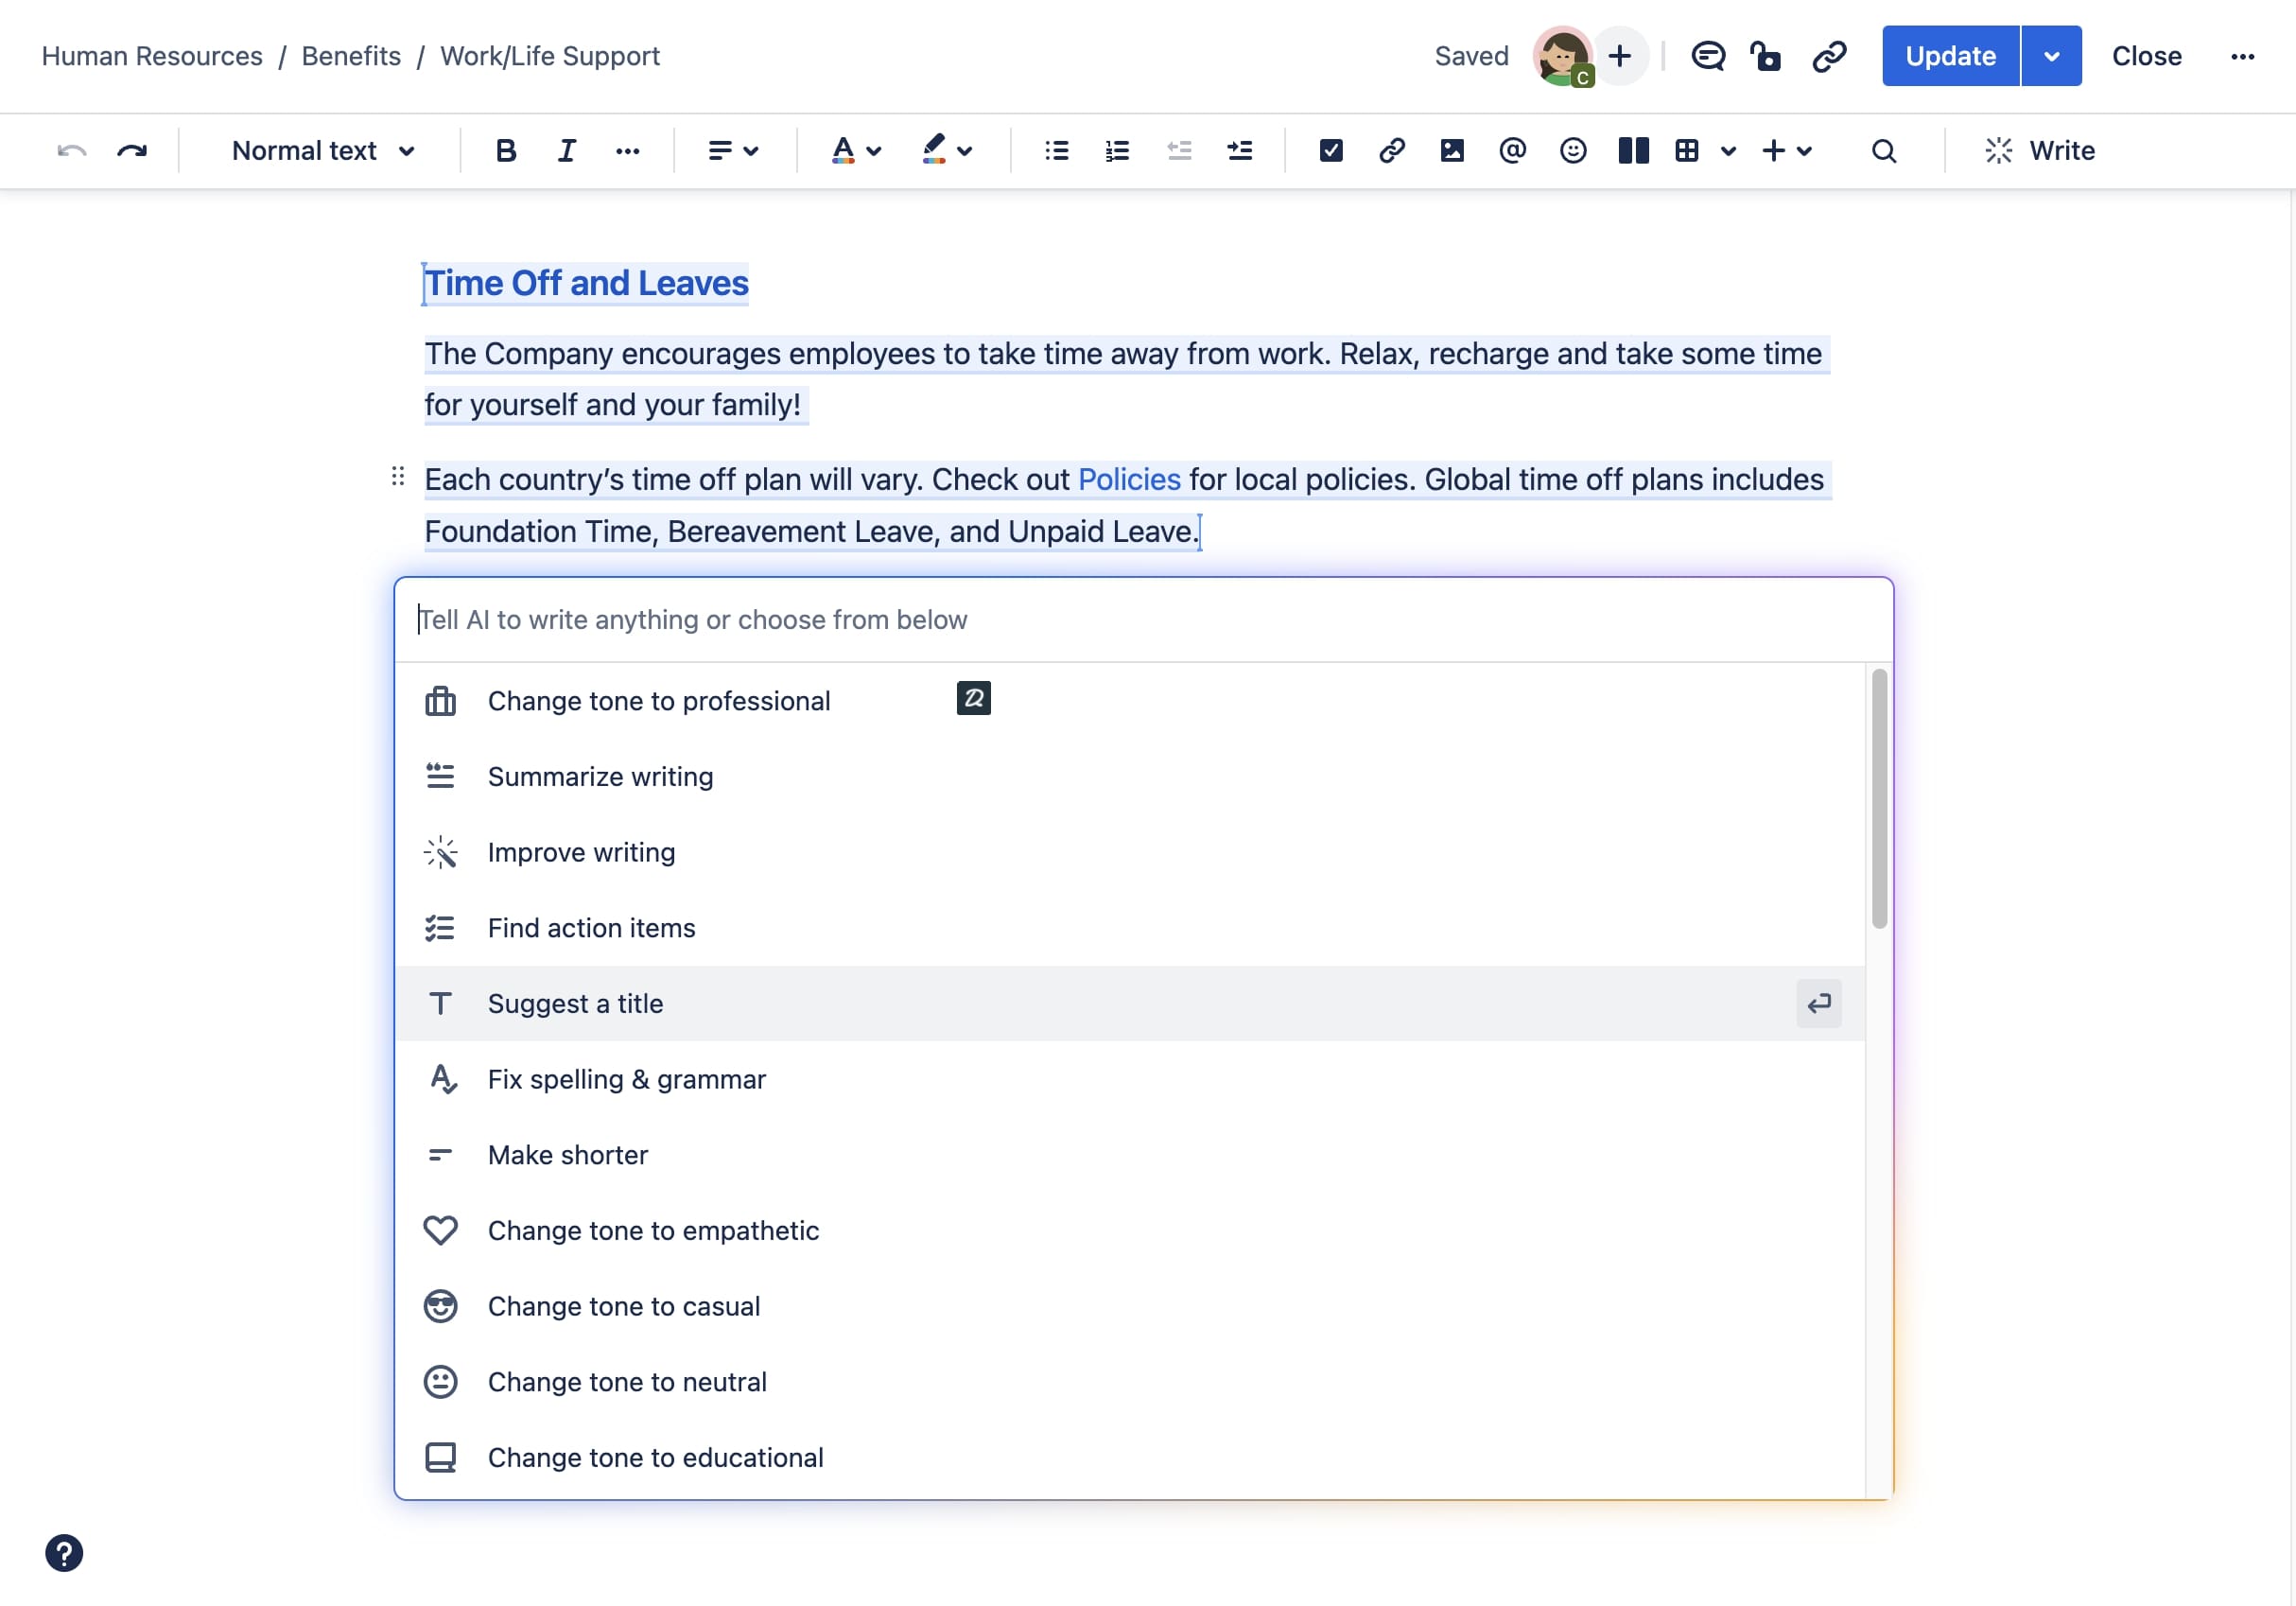
Task: Insert a numbered list
Action: pos(1117,151)
